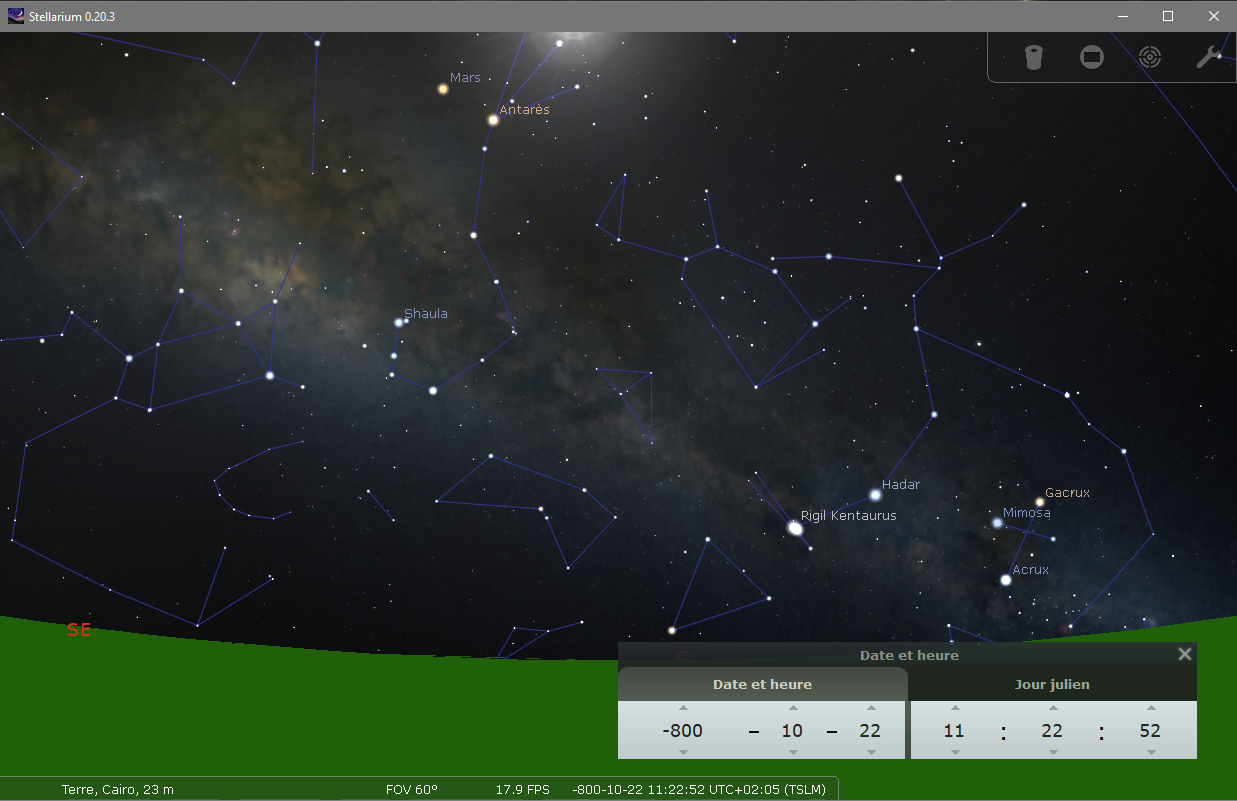
Task: Click the month field 10
Action: click(792, 731)
